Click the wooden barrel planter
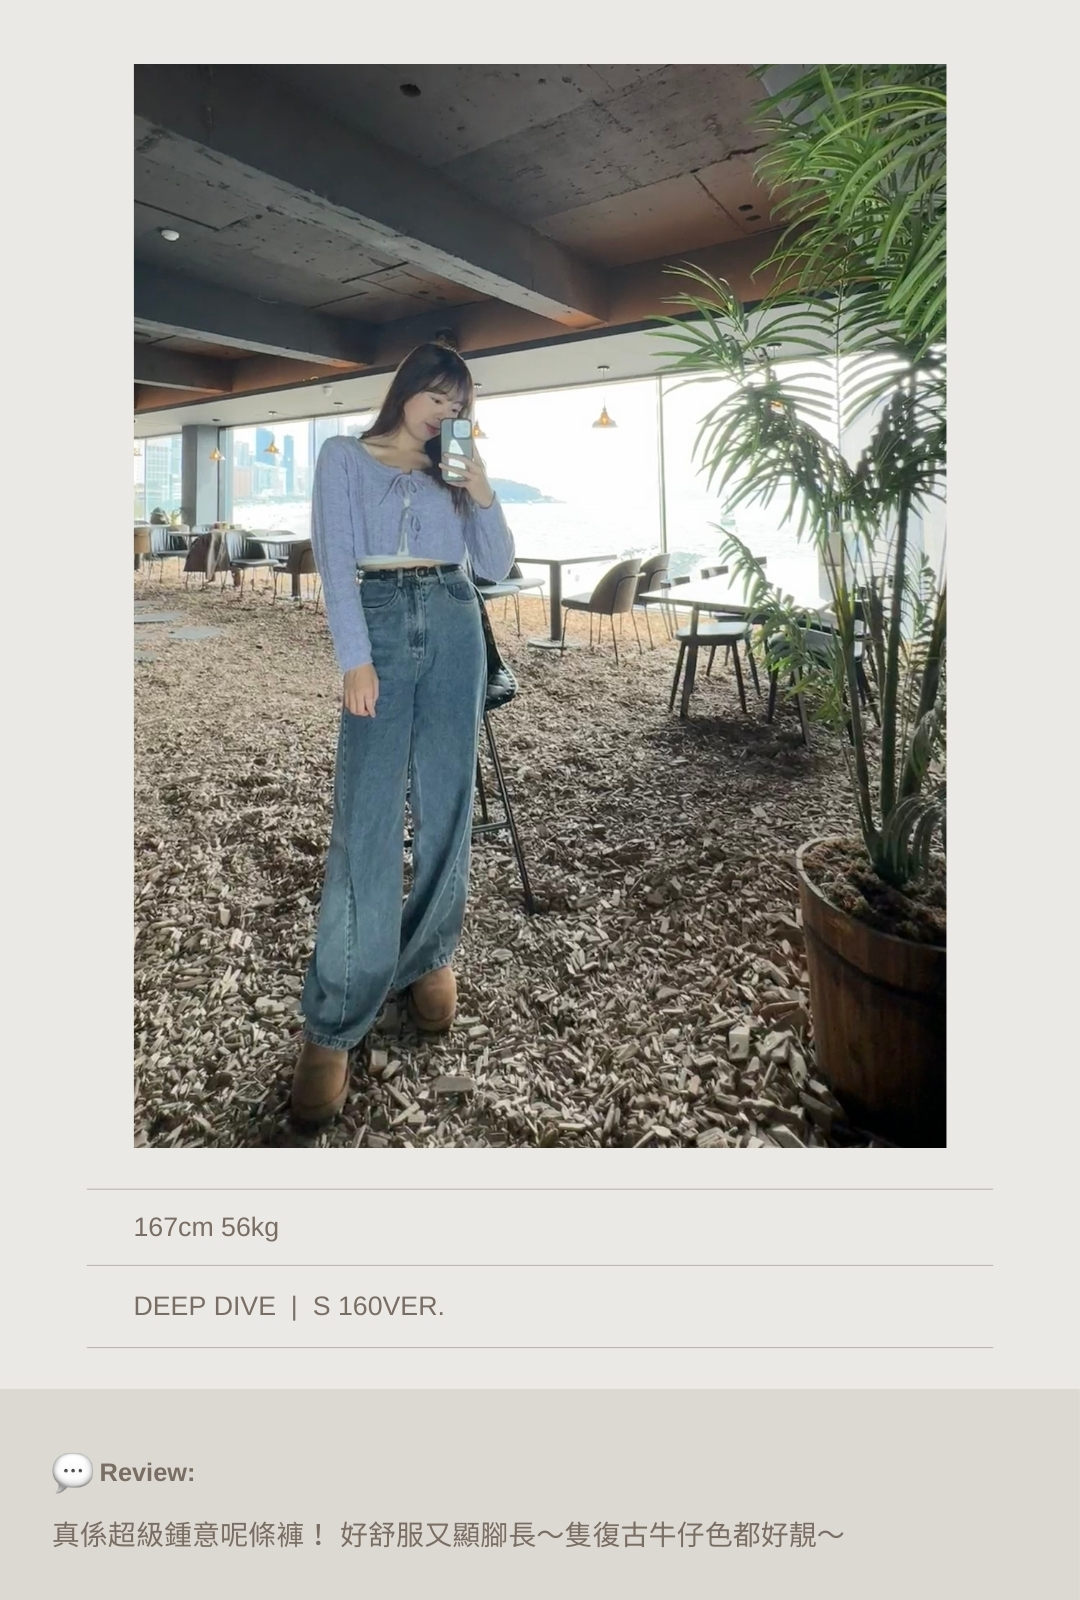1080x1600 pixels. [x=872, y=990]
